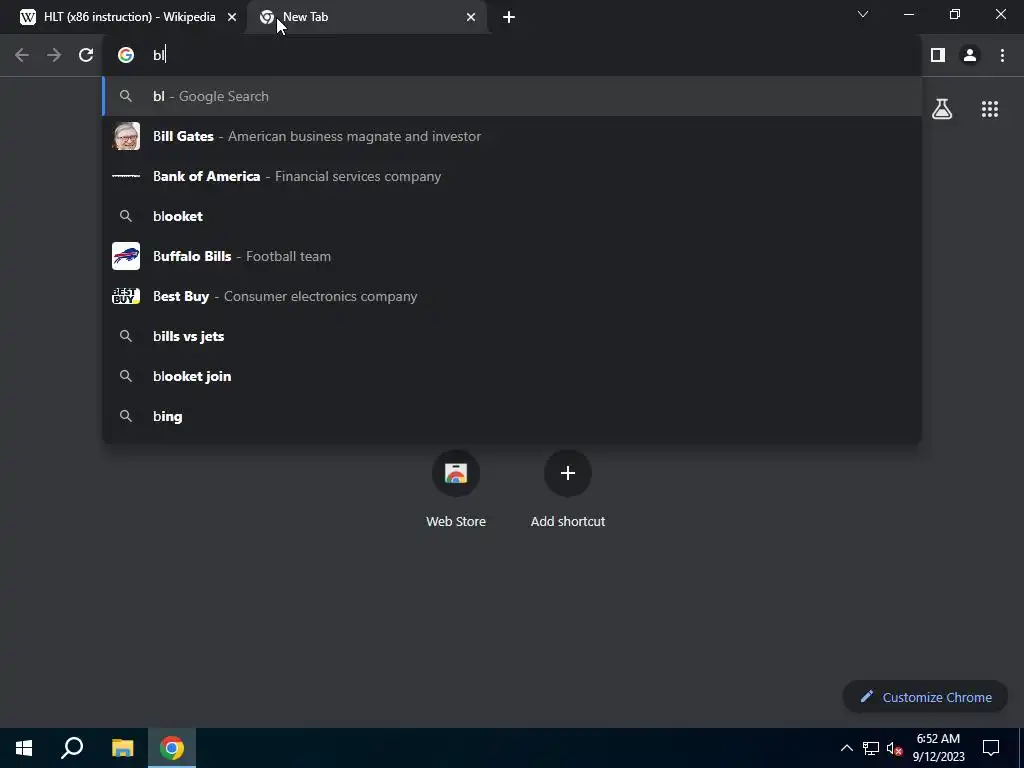This screenshot has width=1024, height=768.
Task: Select the New Tab tab
Action: tap(367, 17)
